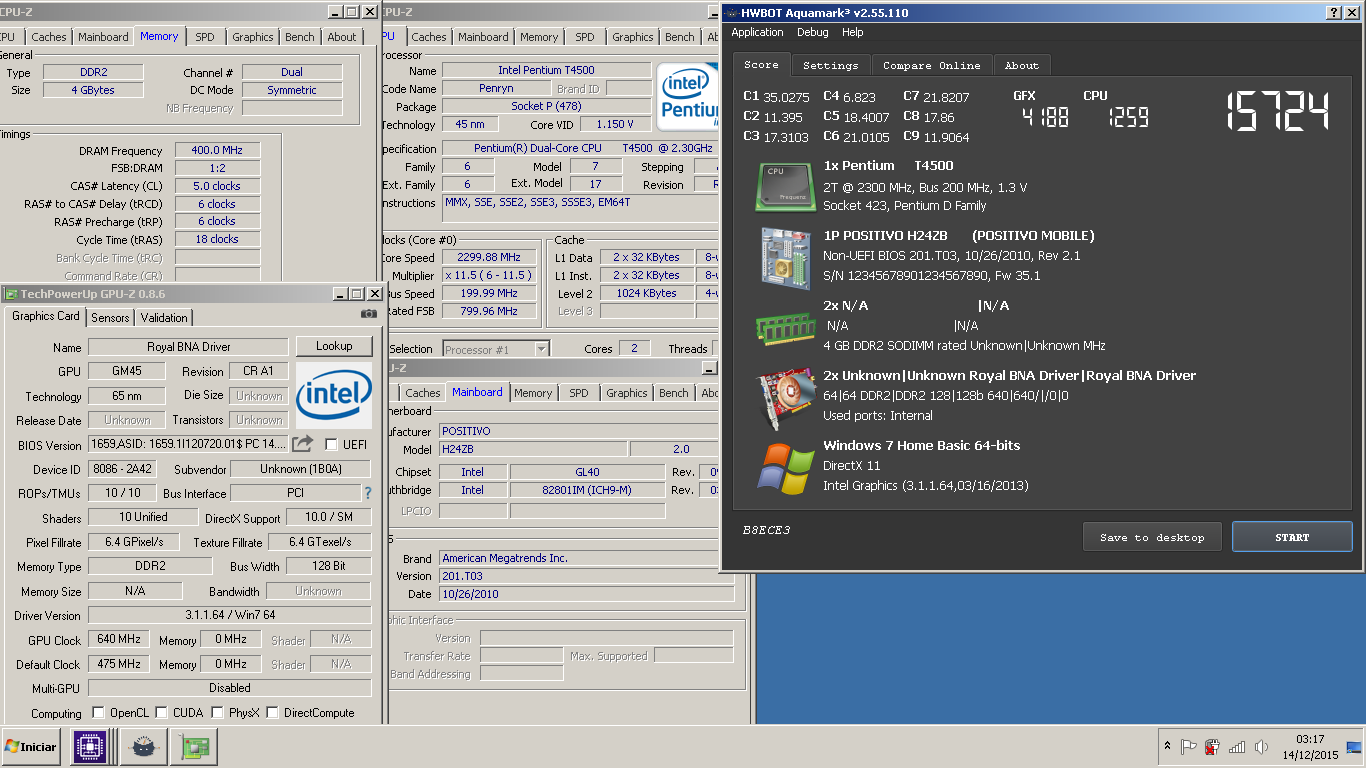
Task: Click the GPU-Z camera screenshot icon
Action: (x=368, y=314)
